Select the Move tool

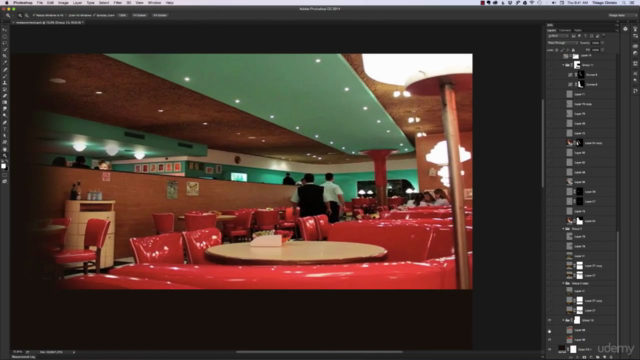pyautogui.click(x=5, y=30)
